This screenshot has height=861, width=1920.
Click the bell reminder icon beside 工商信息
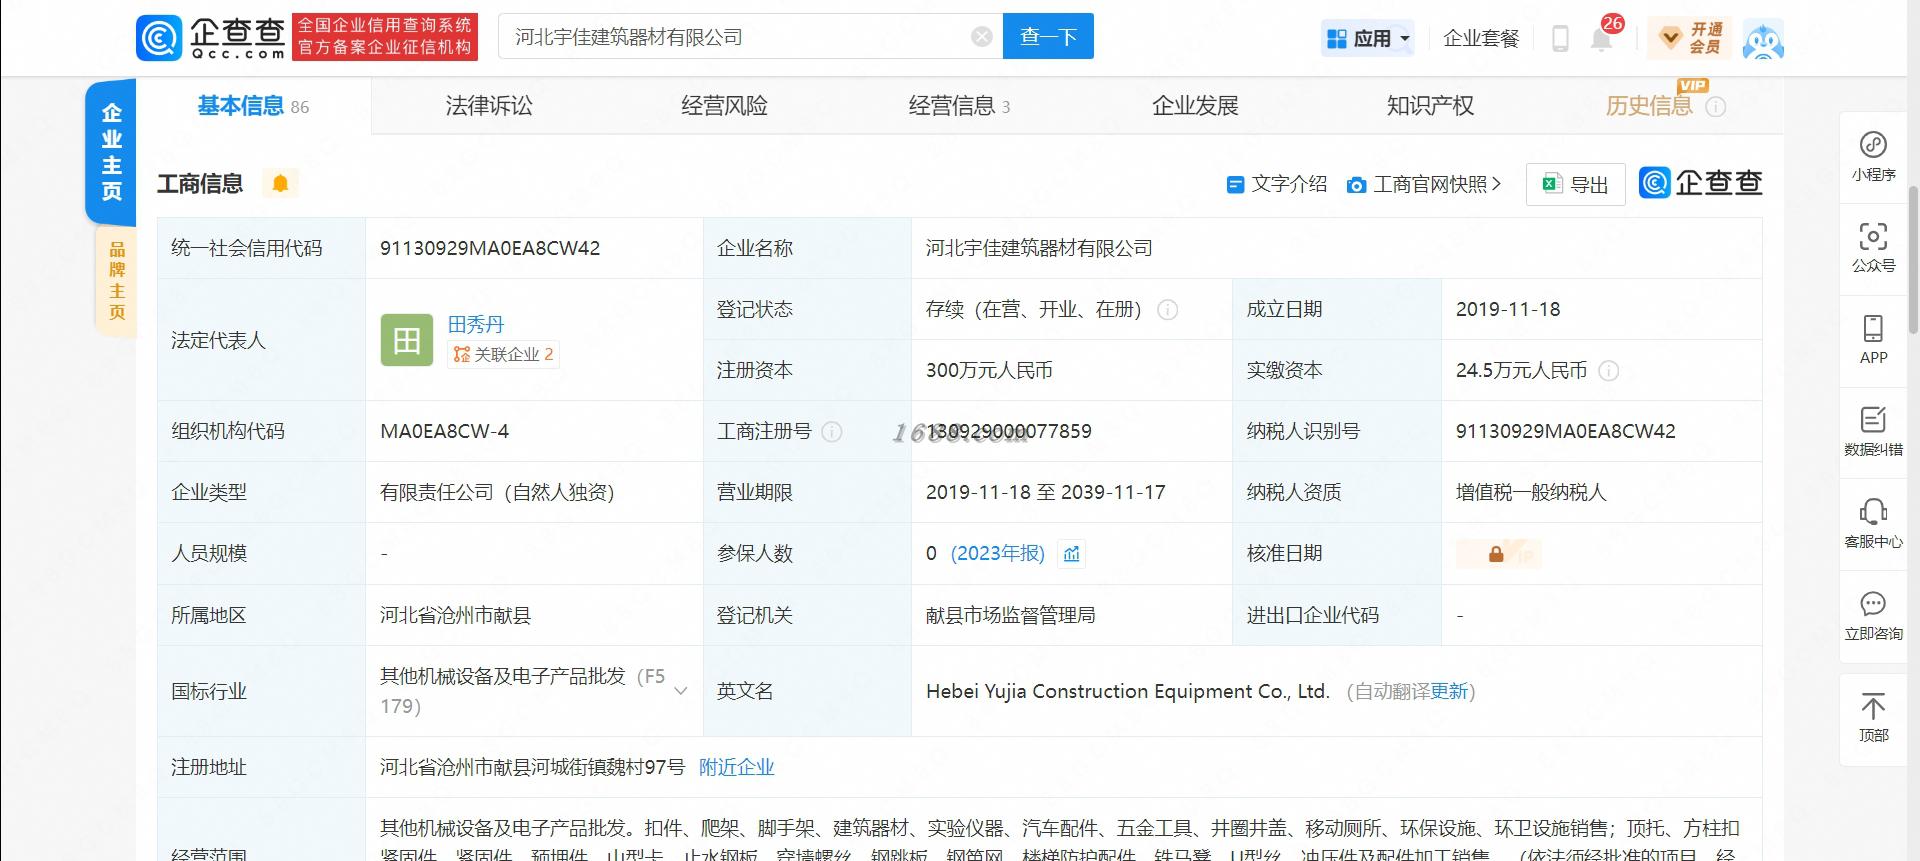pos(280,183)
